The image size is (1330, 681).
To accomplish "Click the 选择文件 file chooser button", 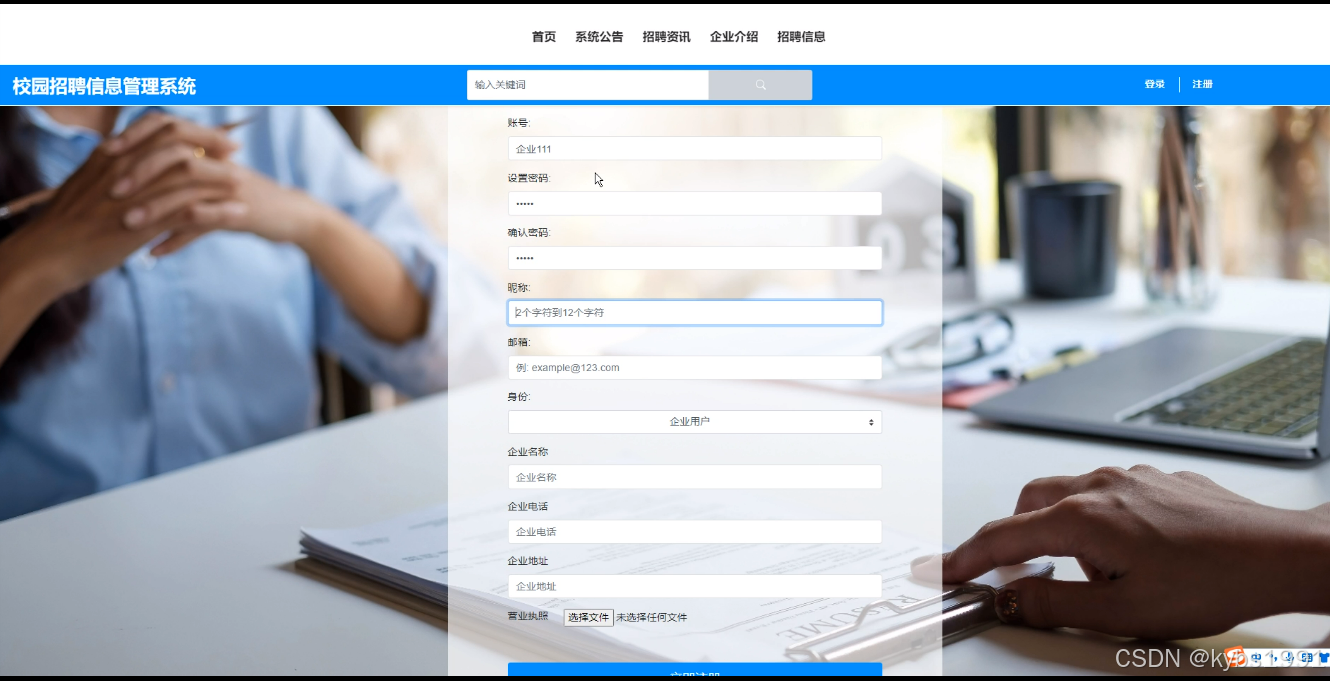I will (588, 618).
